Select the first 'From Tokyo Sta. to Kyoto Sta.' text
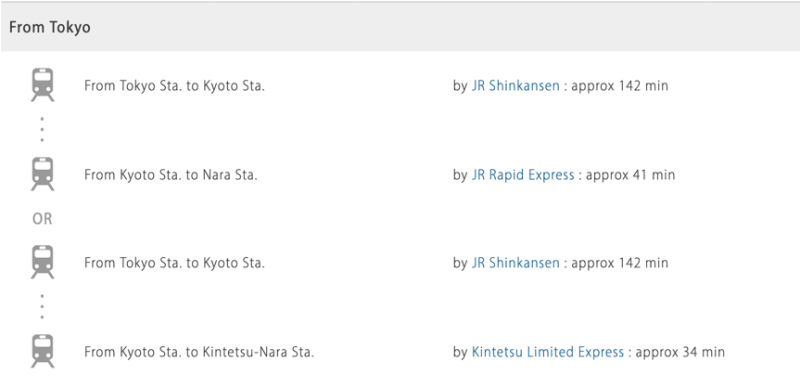The image size is (800, 387). [174, 86]
